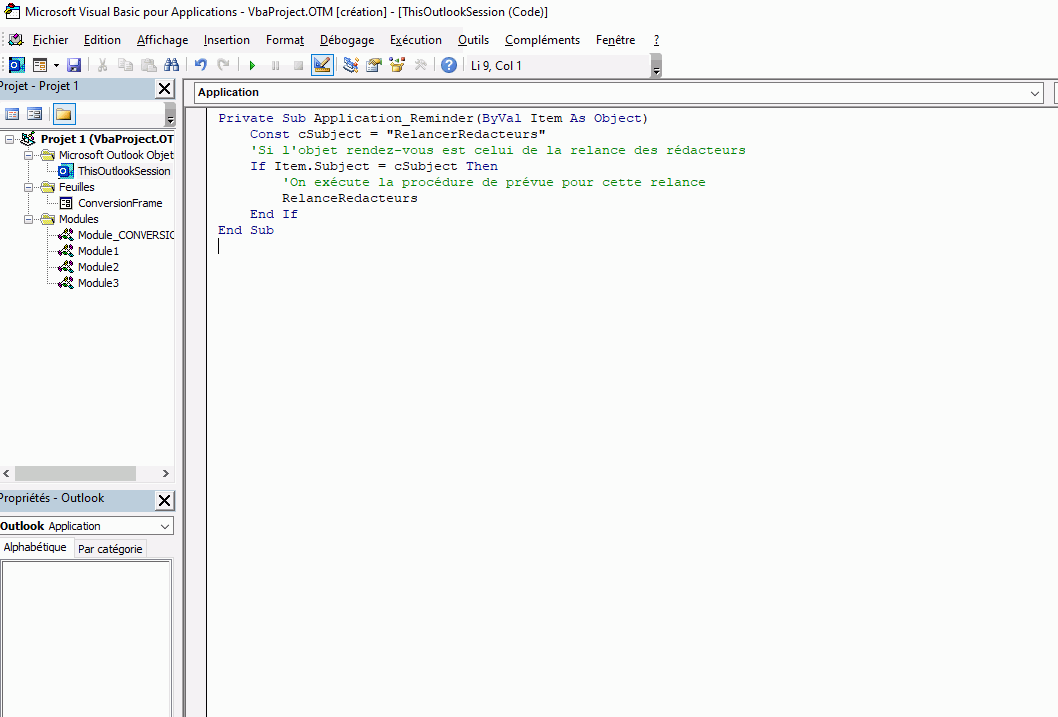Close the Propriétés panel
Viewport: 1058px width, 717px height.
pos(165,501)
